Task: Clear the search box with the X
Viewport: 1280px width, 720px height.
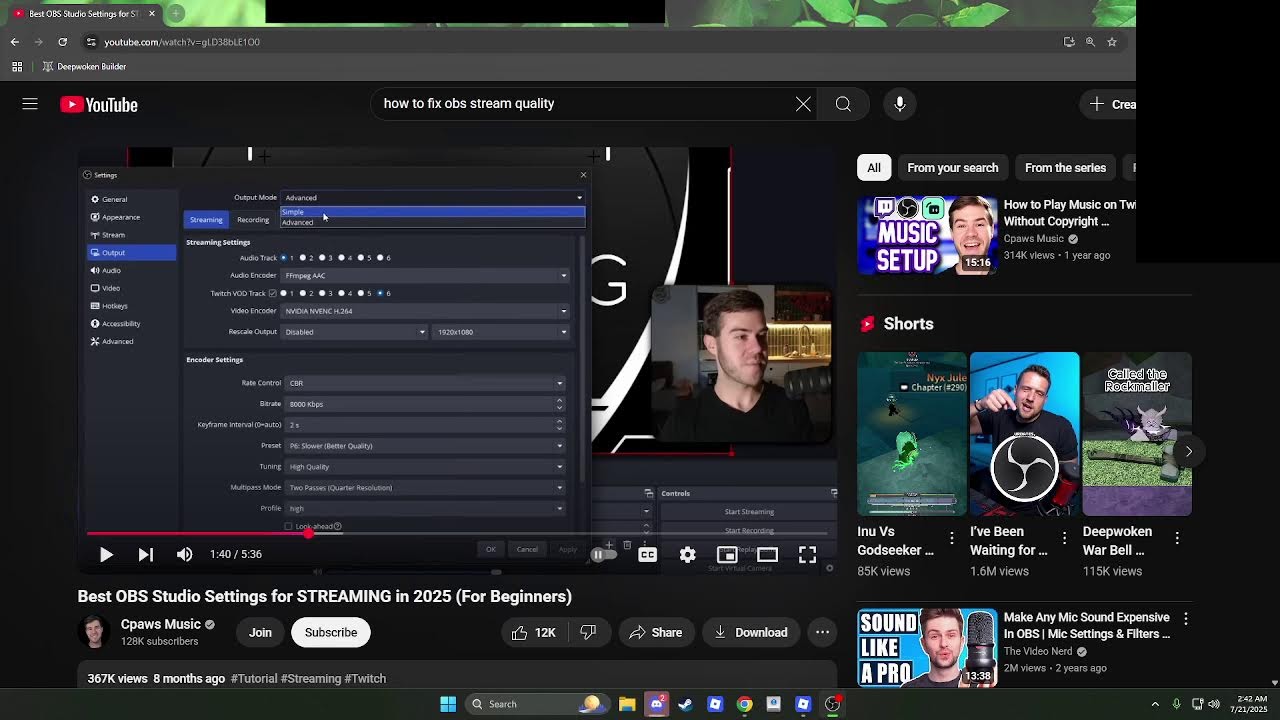Action: tap(803, 104)
